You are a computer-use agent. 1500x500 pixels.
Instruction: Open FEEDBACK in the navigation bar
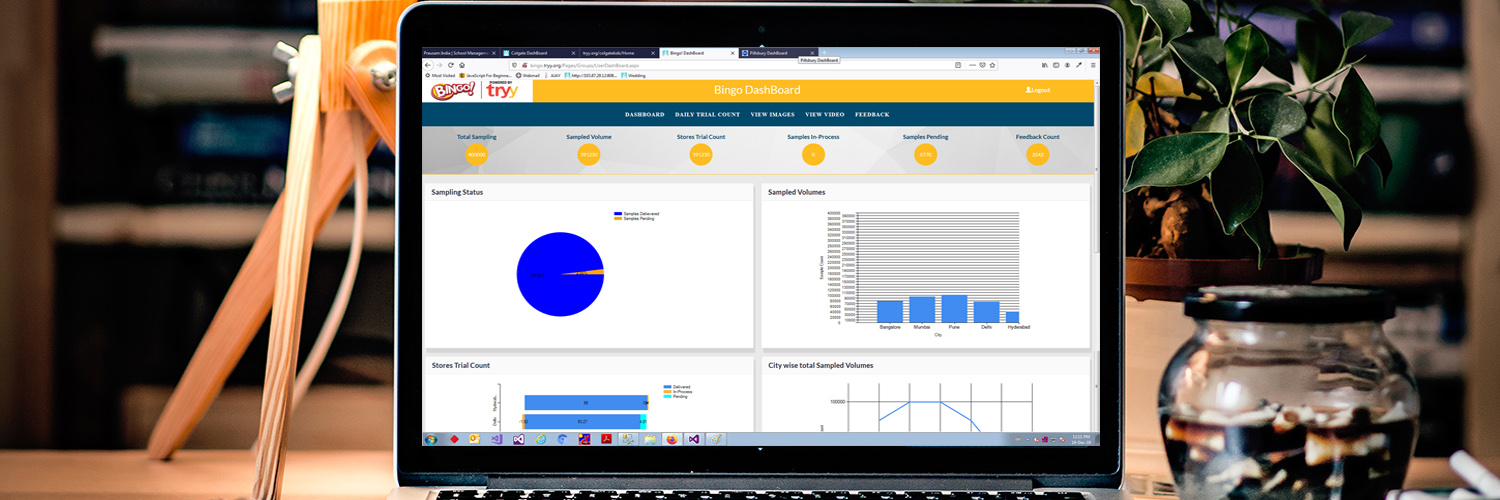(872, 115)
